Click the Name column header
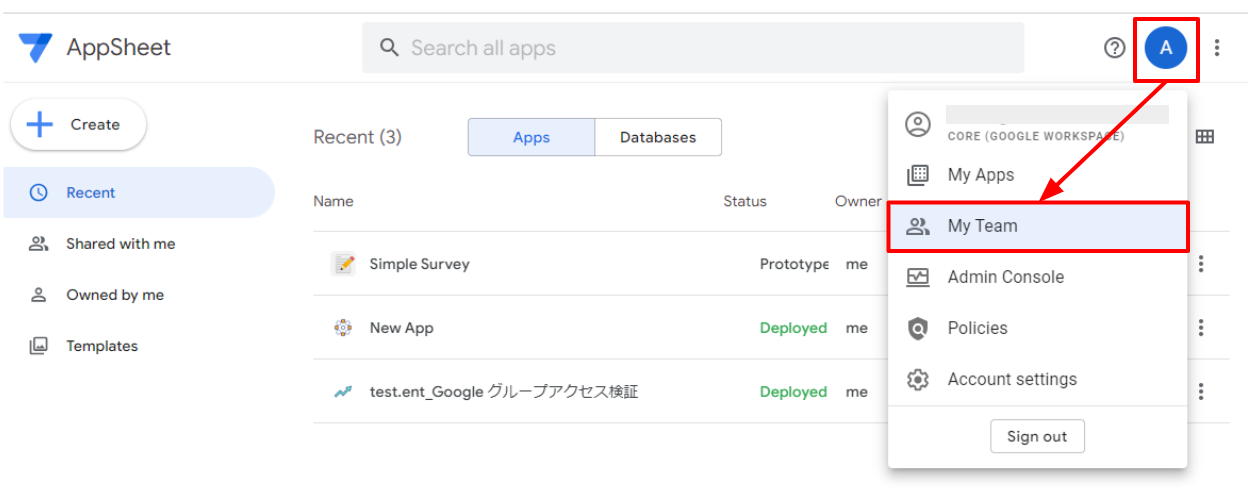 (333, 201)
